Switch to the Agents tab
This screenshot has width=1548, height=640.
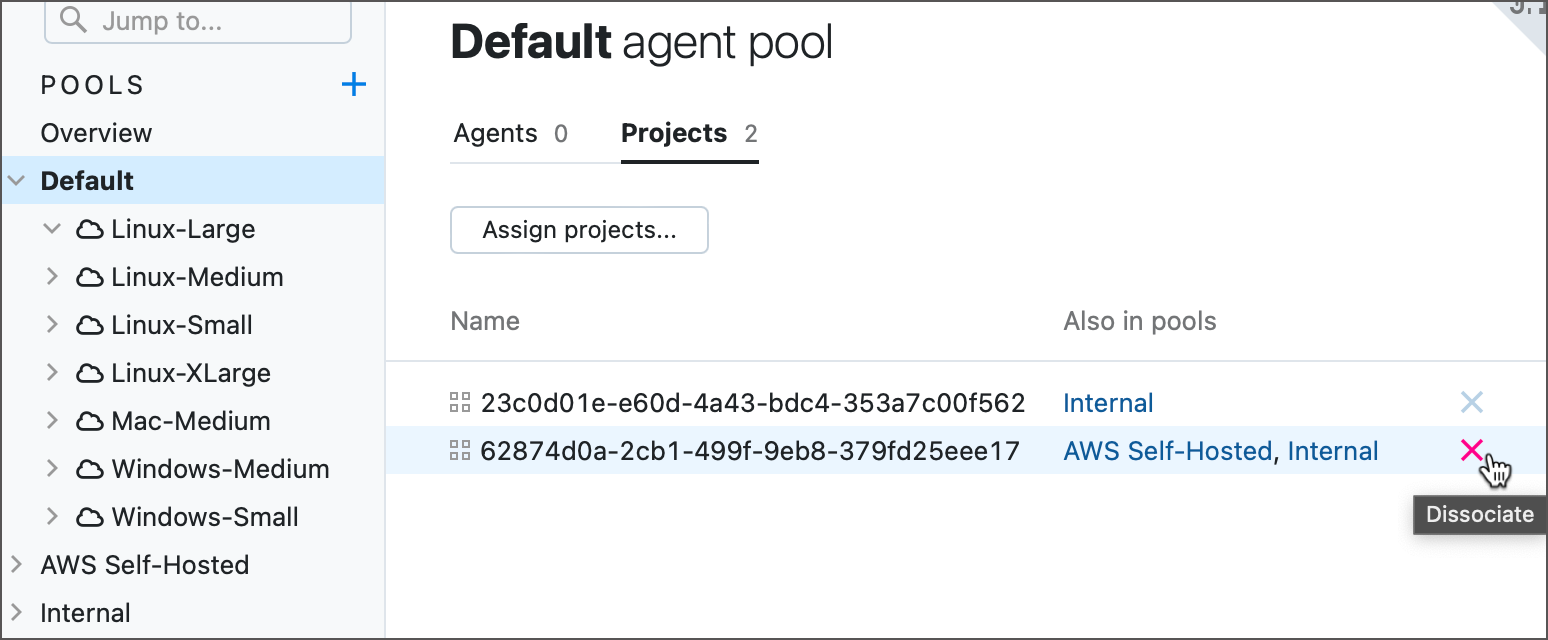(494, 132)
